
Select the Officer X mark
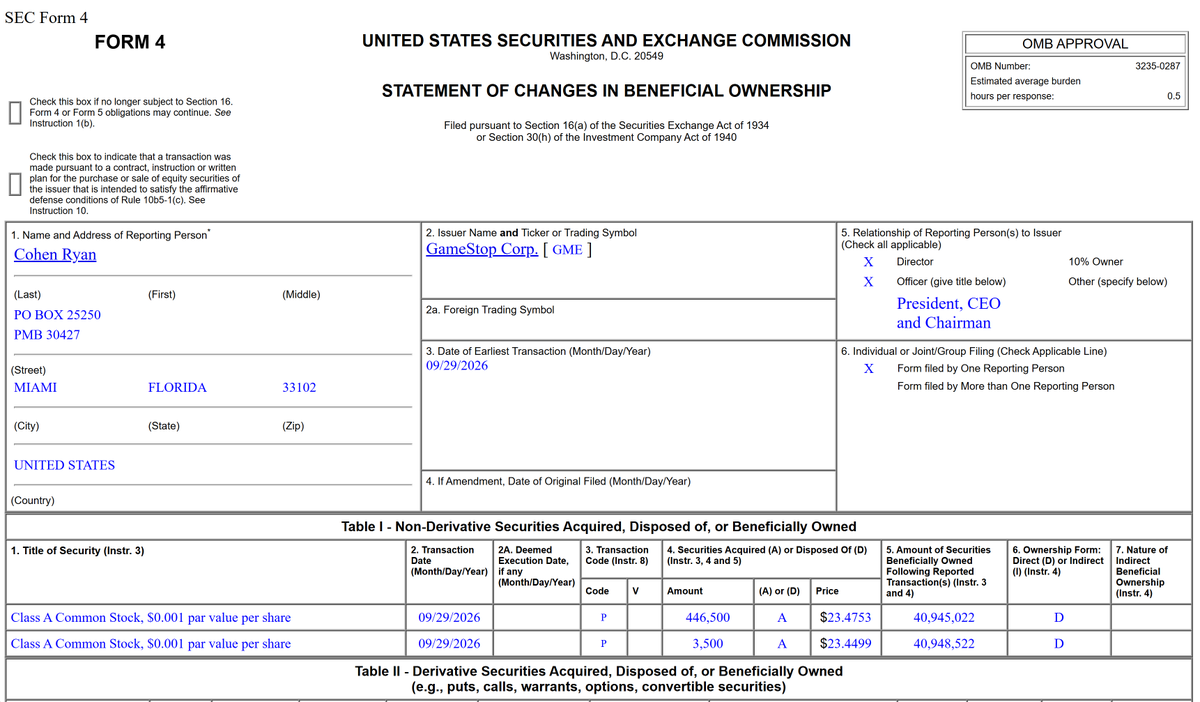click(x=869, y=282)
